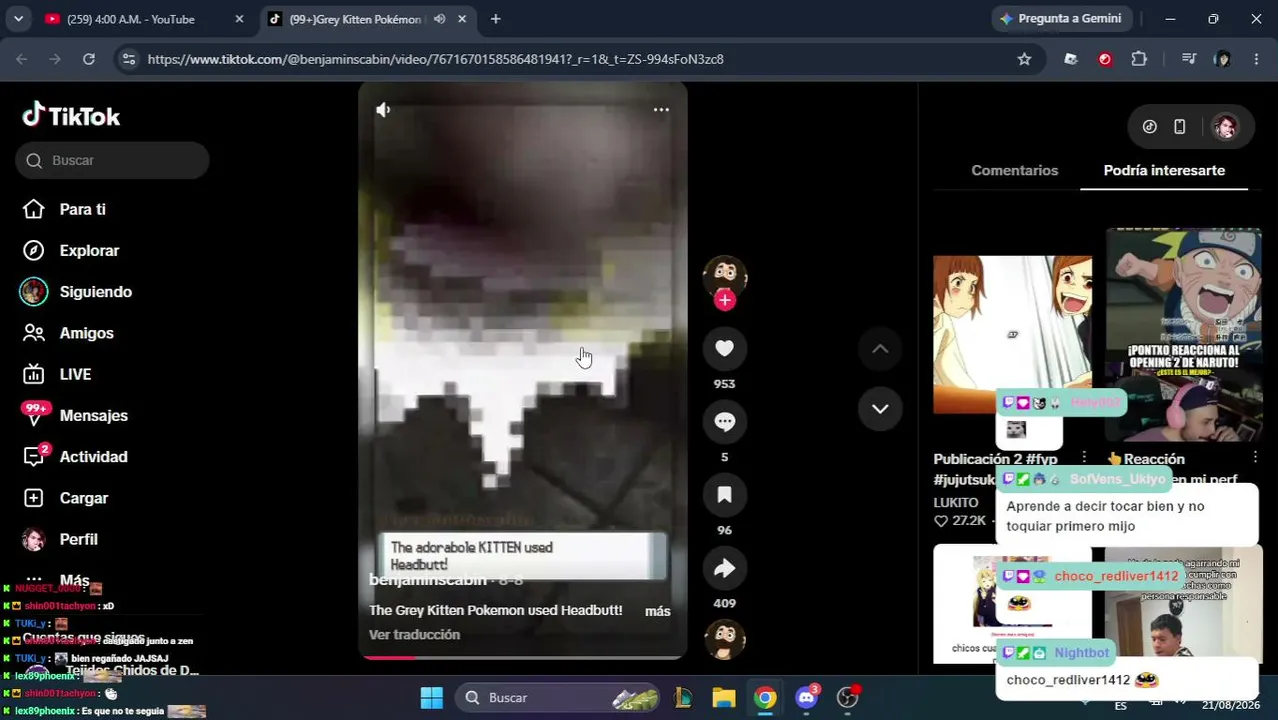Open the media controls icon in Chrome

pos(1188,59)
